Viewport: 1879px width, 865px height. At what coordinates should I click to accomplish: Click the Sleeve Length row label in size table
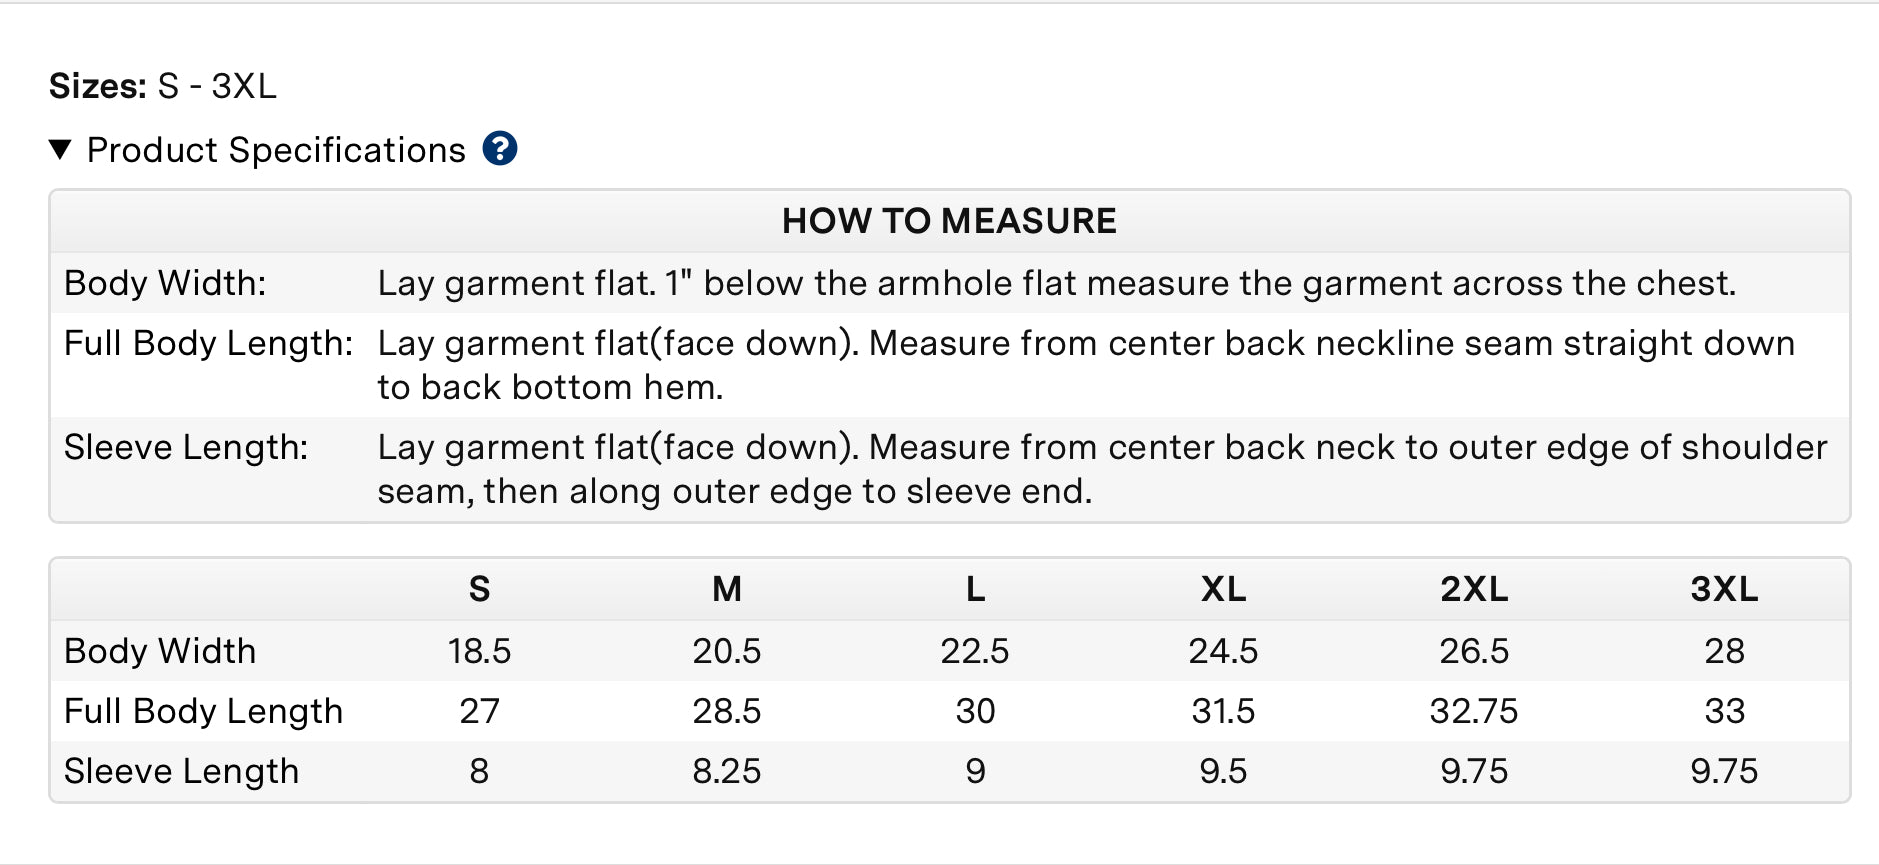[181, 771]
